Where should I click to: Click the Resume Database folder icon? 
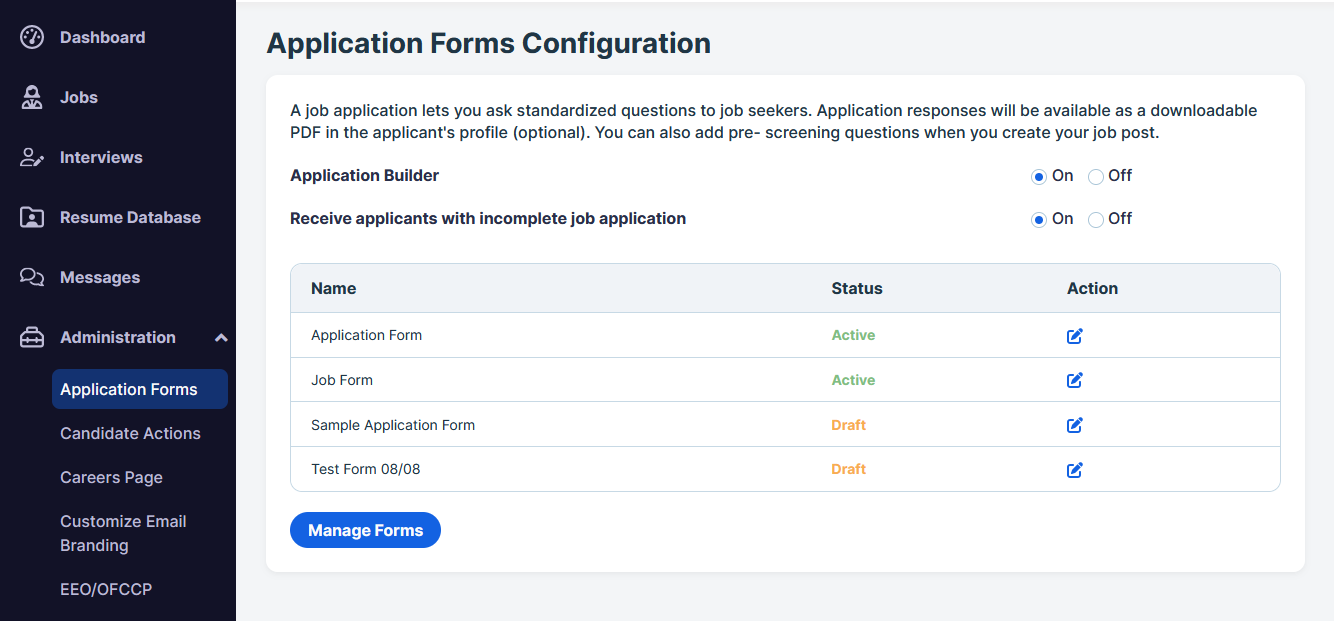32,217
